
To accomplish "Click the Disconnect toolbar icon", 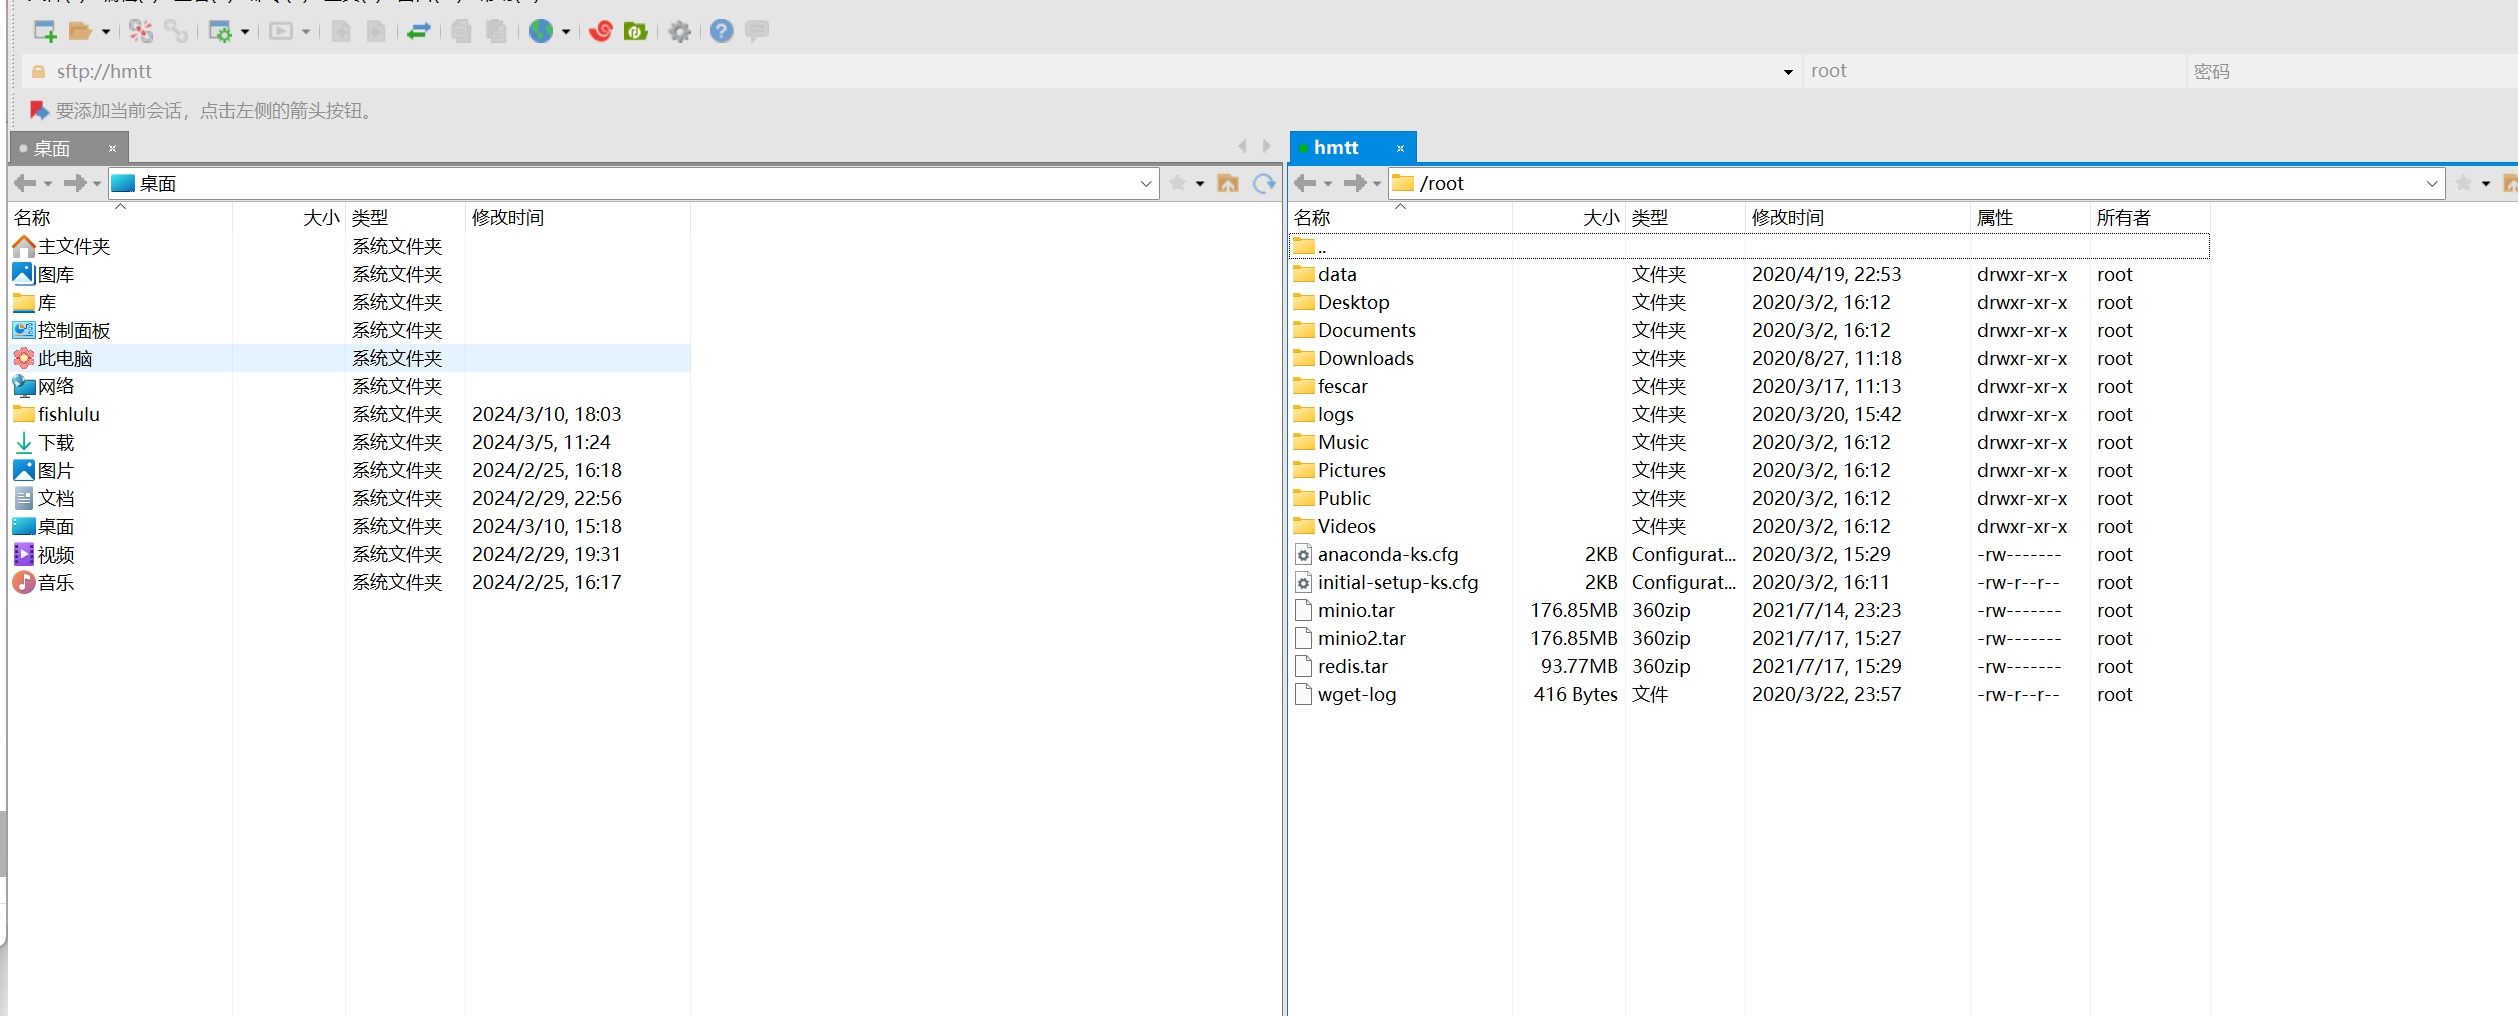I will coord(141,31).
